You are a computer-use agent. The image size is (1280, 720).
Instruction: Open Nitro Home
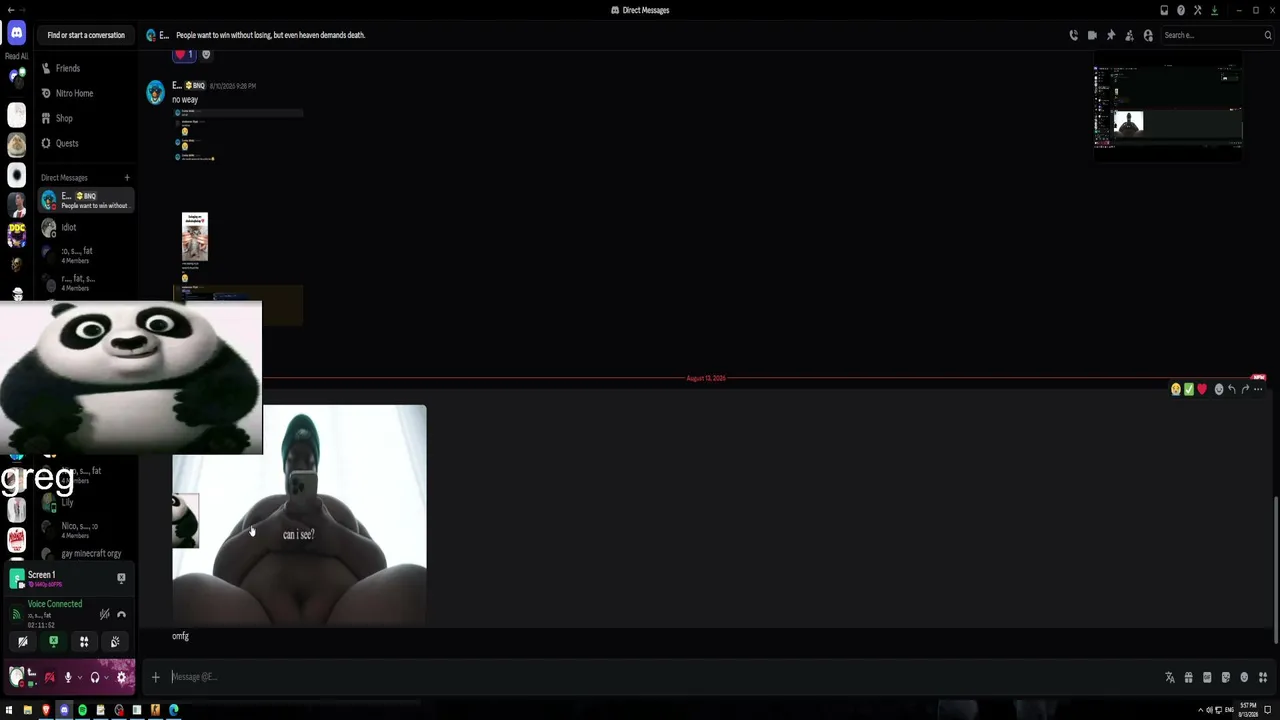86,93
